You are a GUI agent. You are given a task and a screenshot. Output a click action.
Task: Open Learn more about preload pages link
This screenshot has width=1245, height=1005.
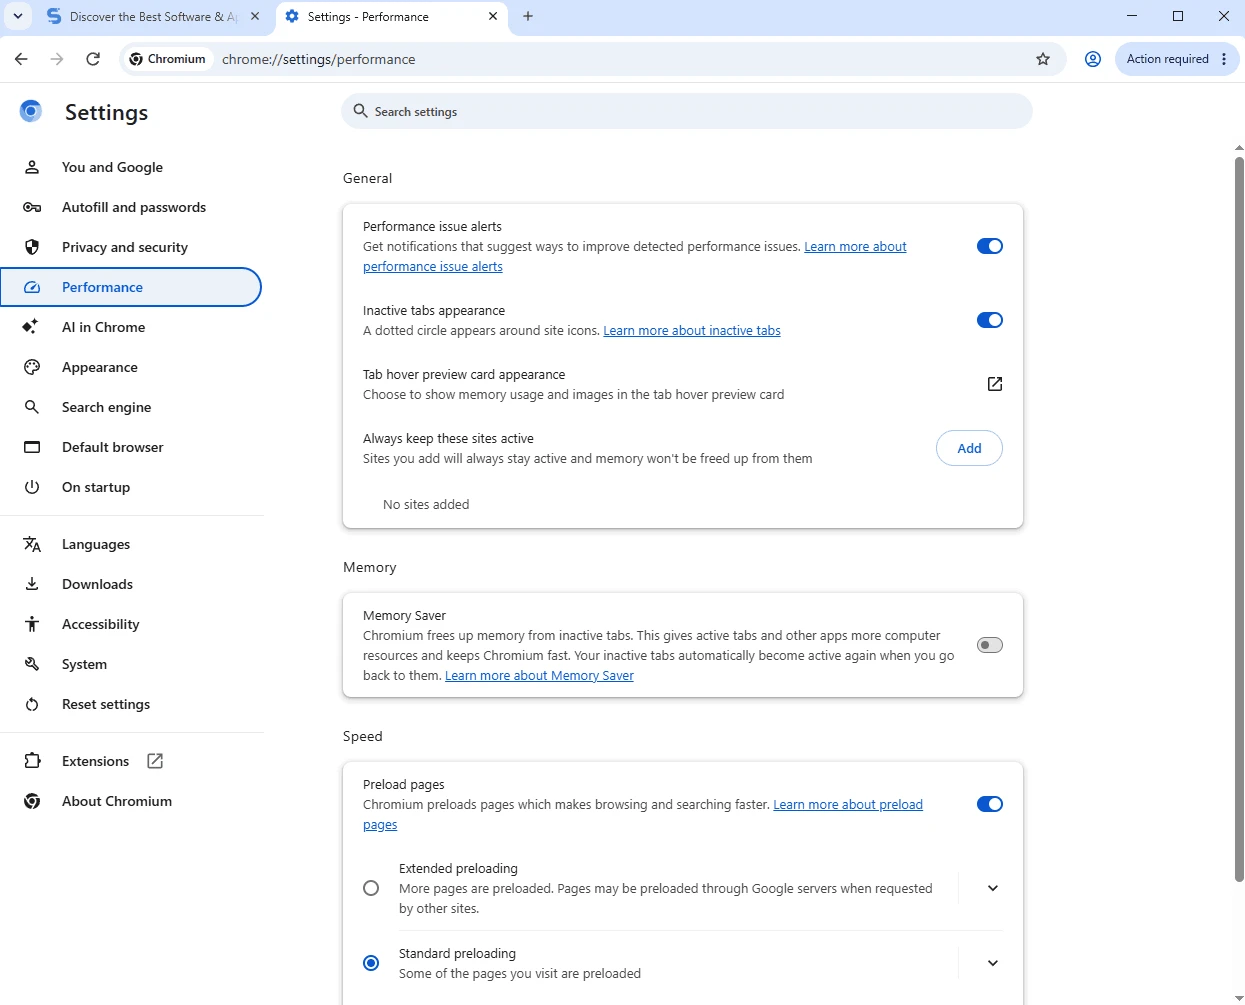(x=848, y=805)
